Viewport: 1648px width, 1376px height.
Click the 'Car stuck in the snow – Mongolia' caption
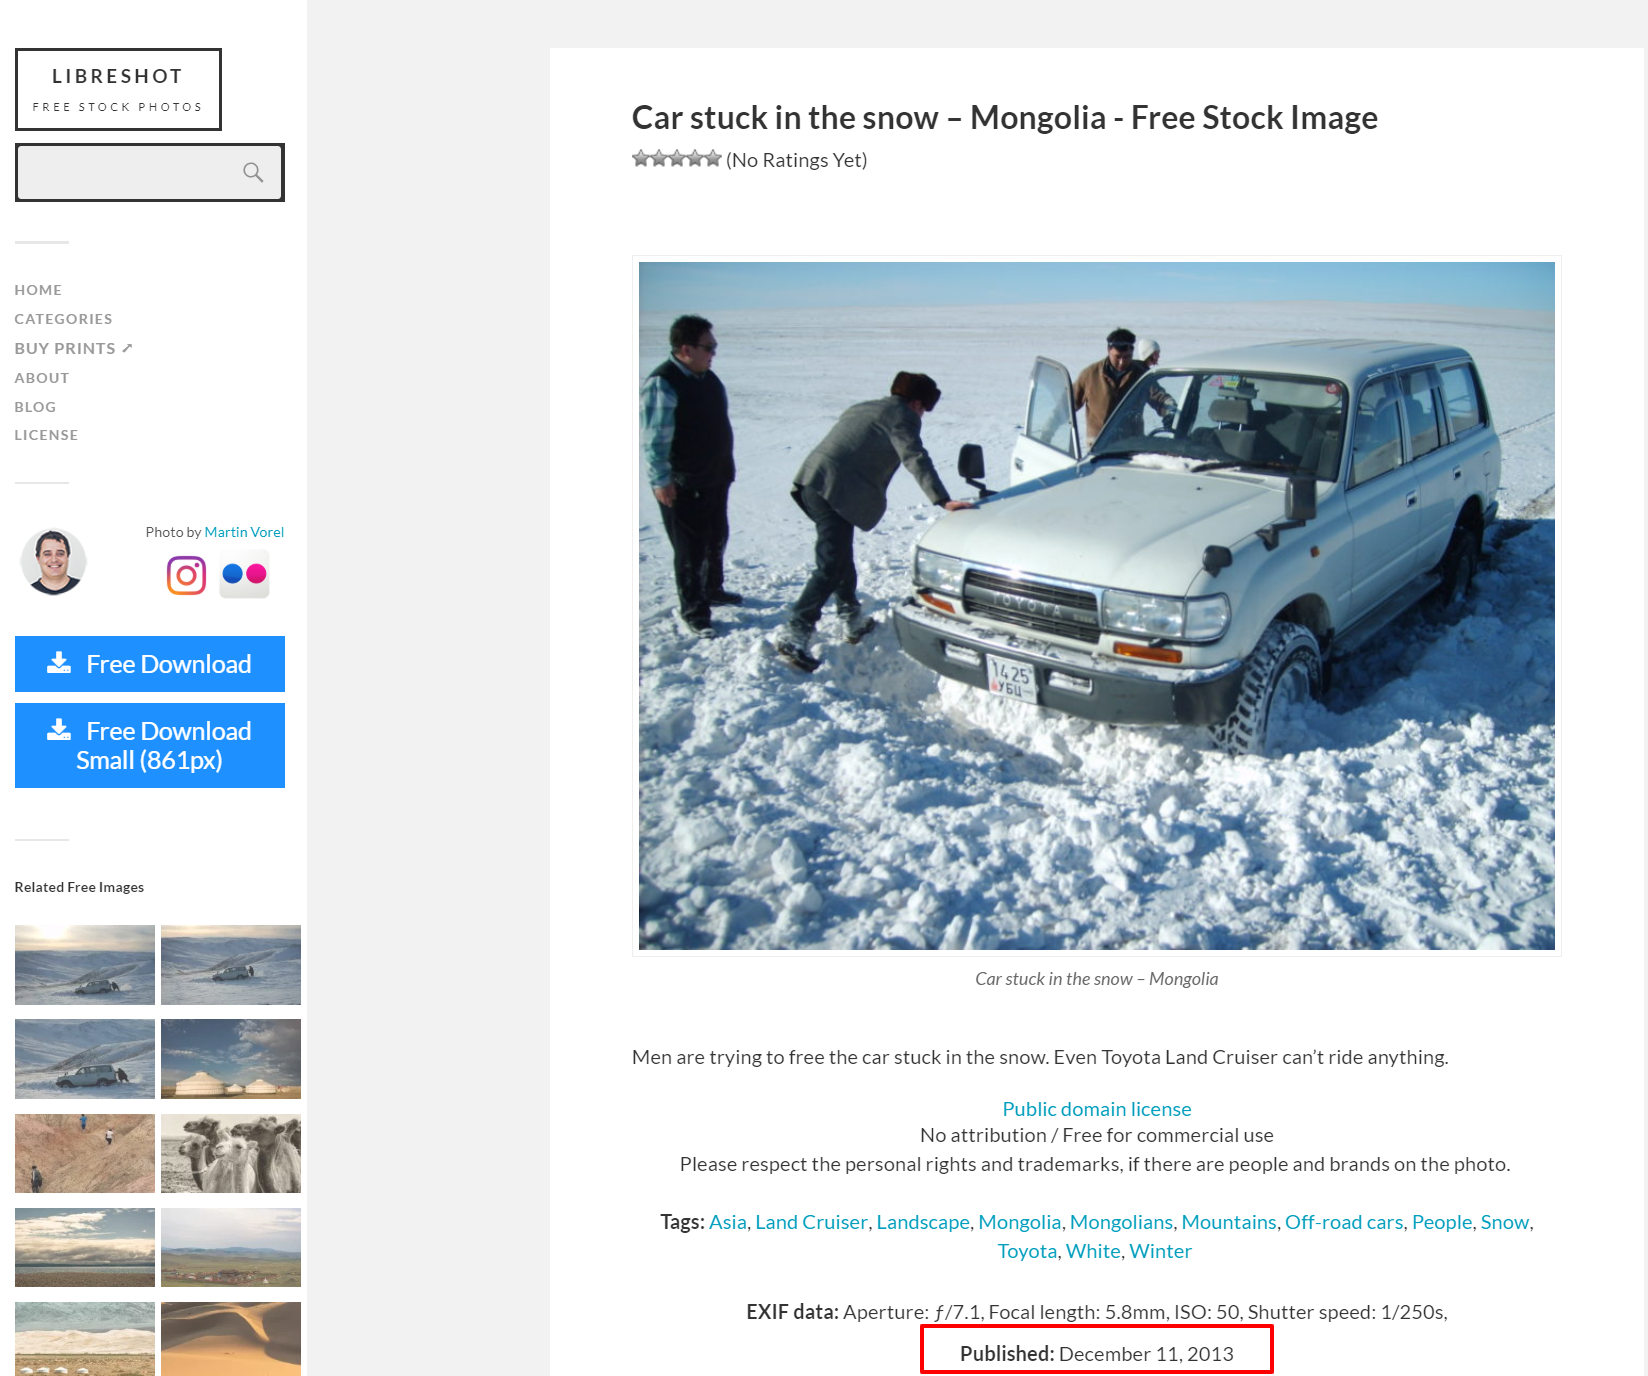(x=1097, y=979)
